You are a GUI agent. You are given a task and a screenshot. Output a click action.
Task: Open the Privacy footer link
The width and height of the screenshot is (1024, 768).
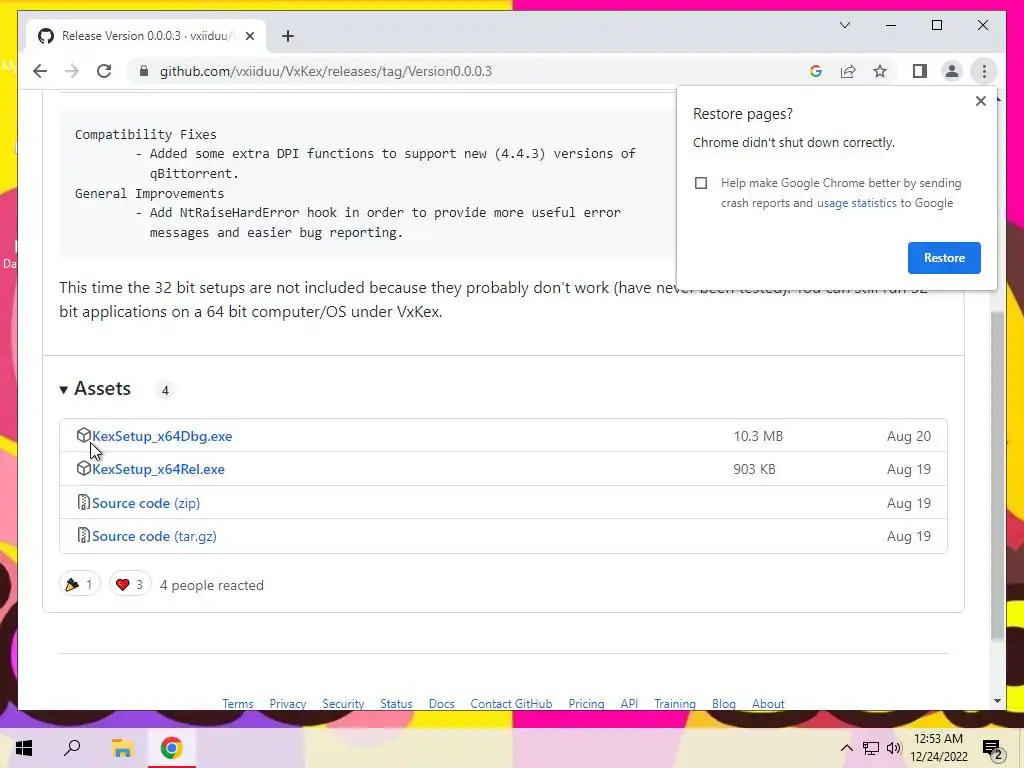coord(287,703)
